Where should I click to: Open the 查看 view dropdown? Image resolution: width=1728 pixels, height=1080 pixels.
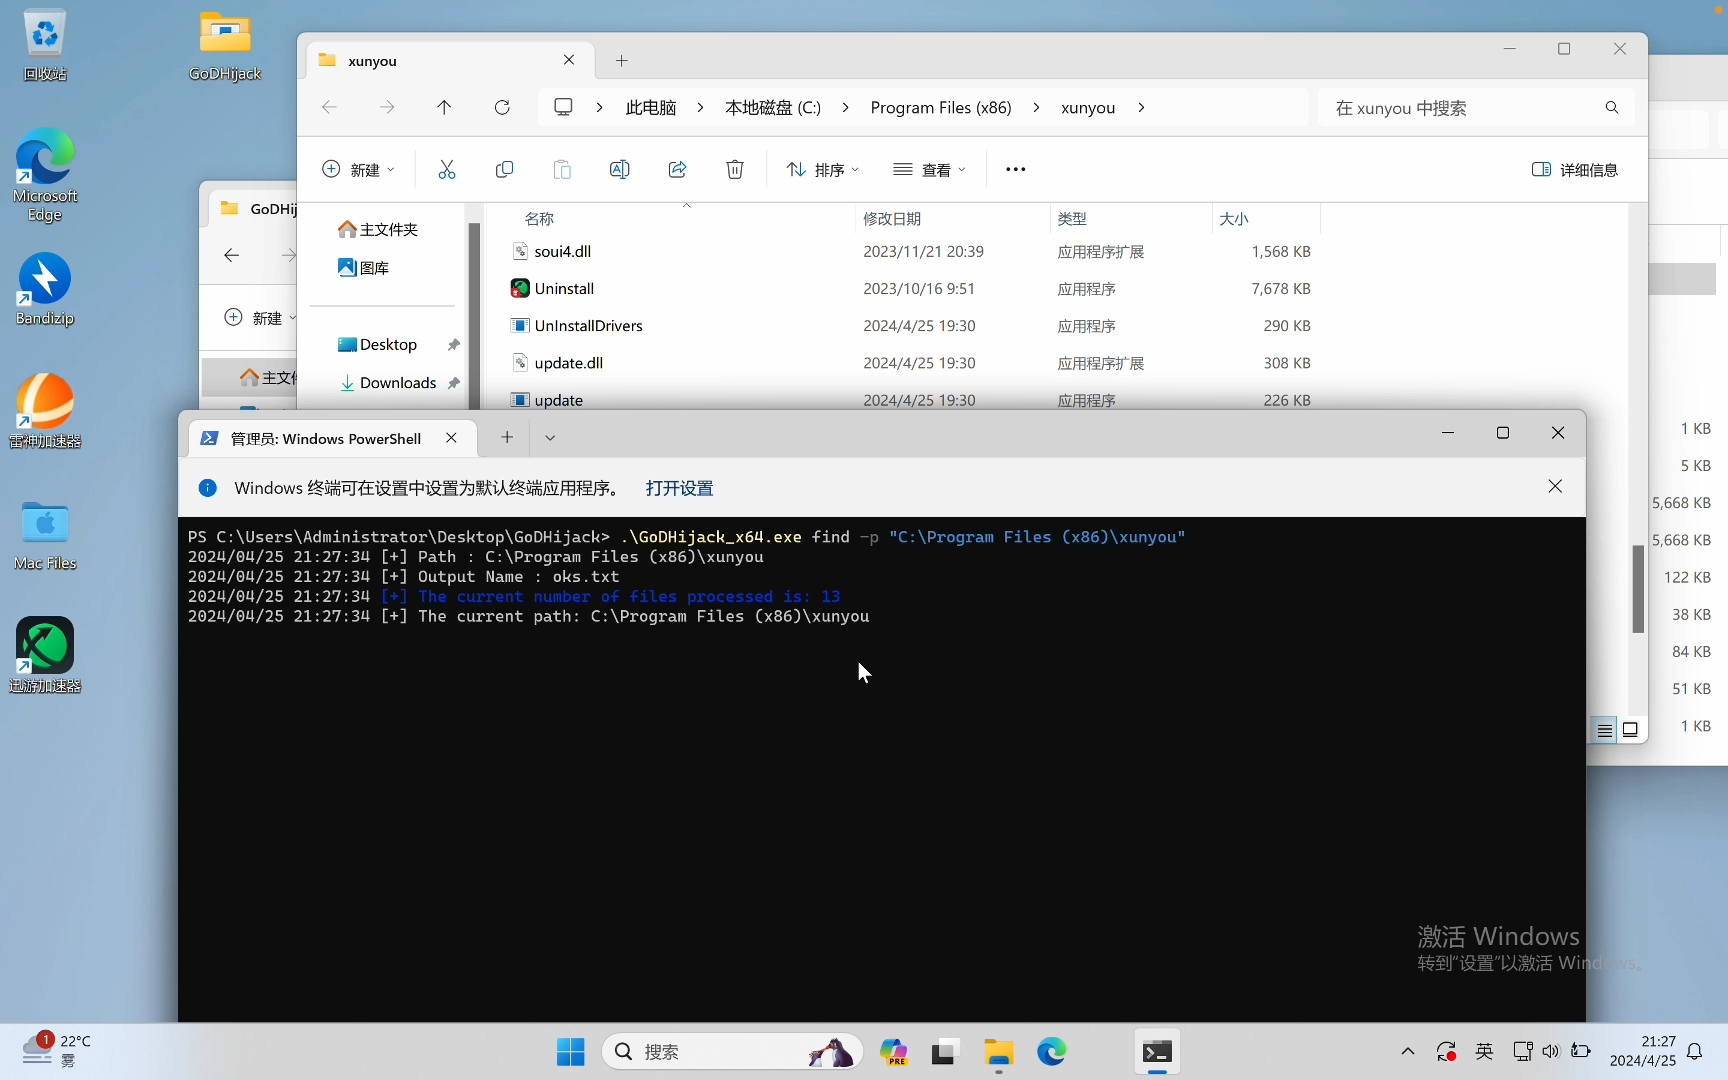click(x=930, y=169)
